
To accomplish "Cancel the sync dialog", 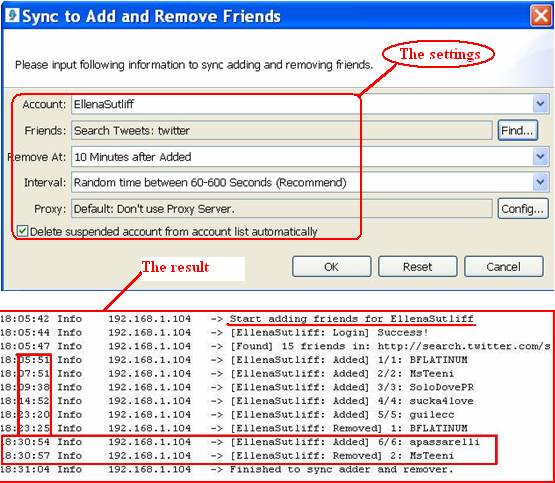I will click(x=503, y=266).
